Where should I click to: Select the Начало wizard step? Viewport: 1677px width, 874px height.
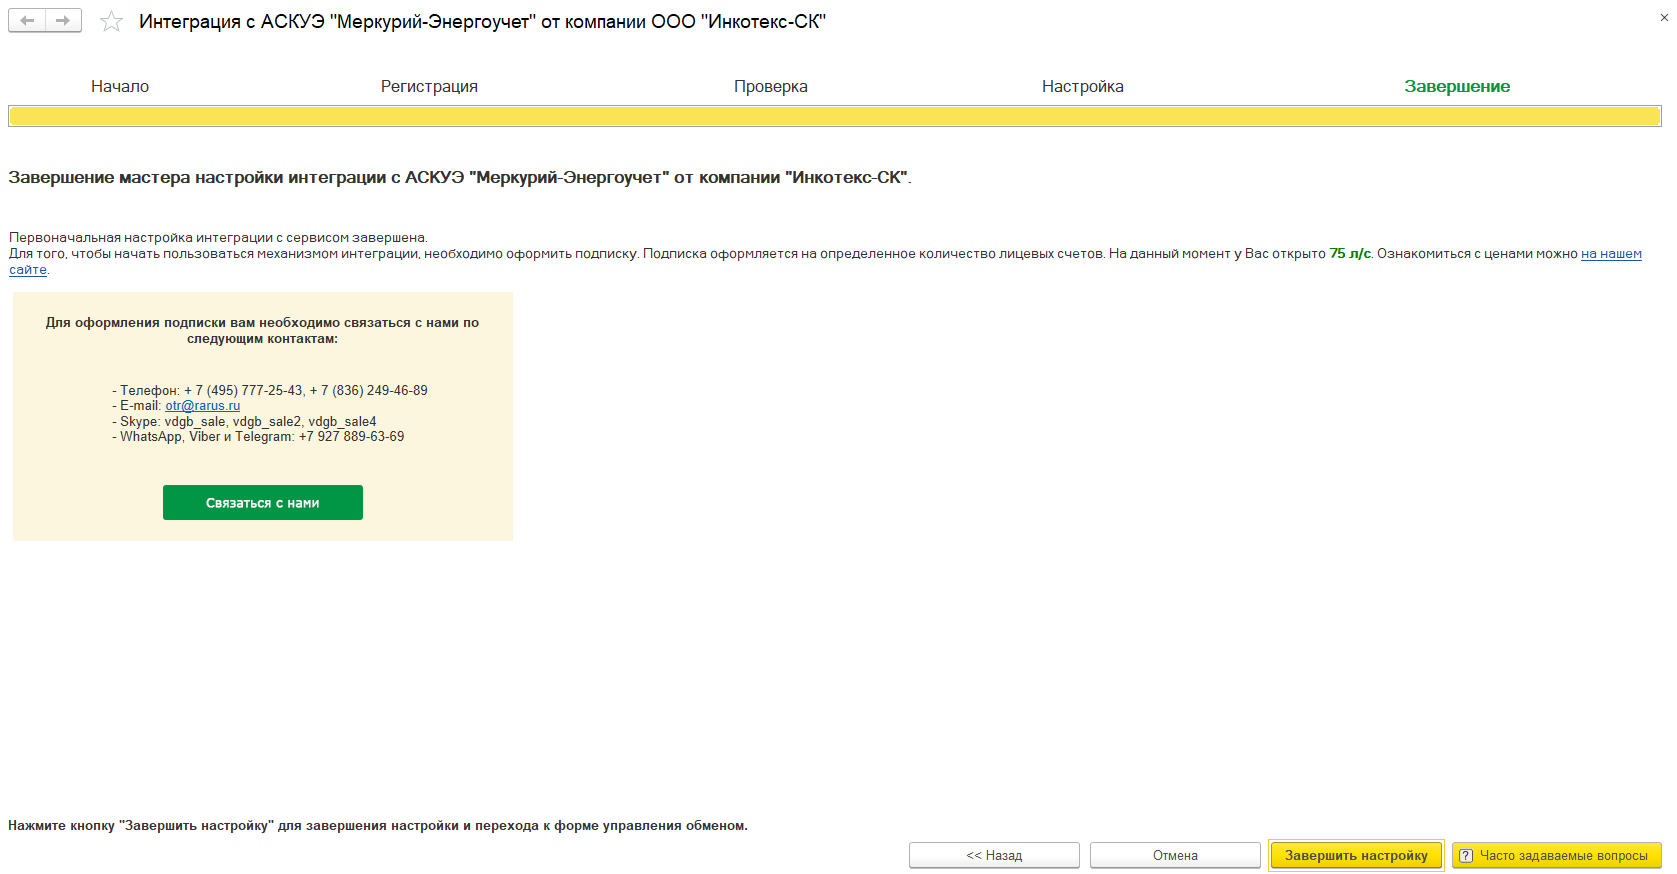click(120, 86)
